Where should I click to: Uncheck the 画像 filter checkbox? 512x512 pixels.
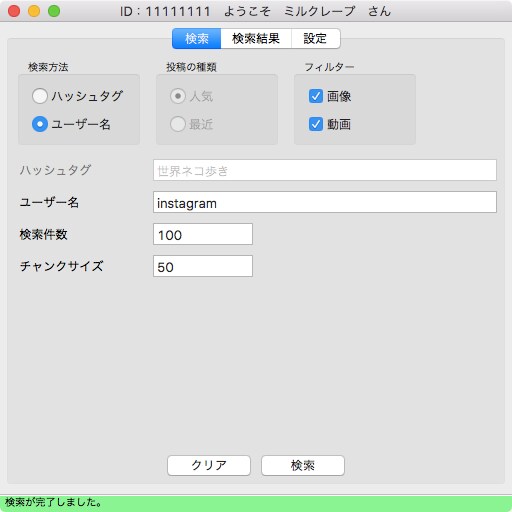316,96
